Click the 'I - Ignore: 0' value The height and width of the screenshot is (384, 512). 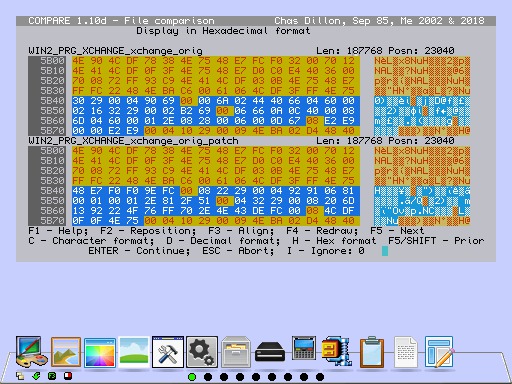[325, 251]
